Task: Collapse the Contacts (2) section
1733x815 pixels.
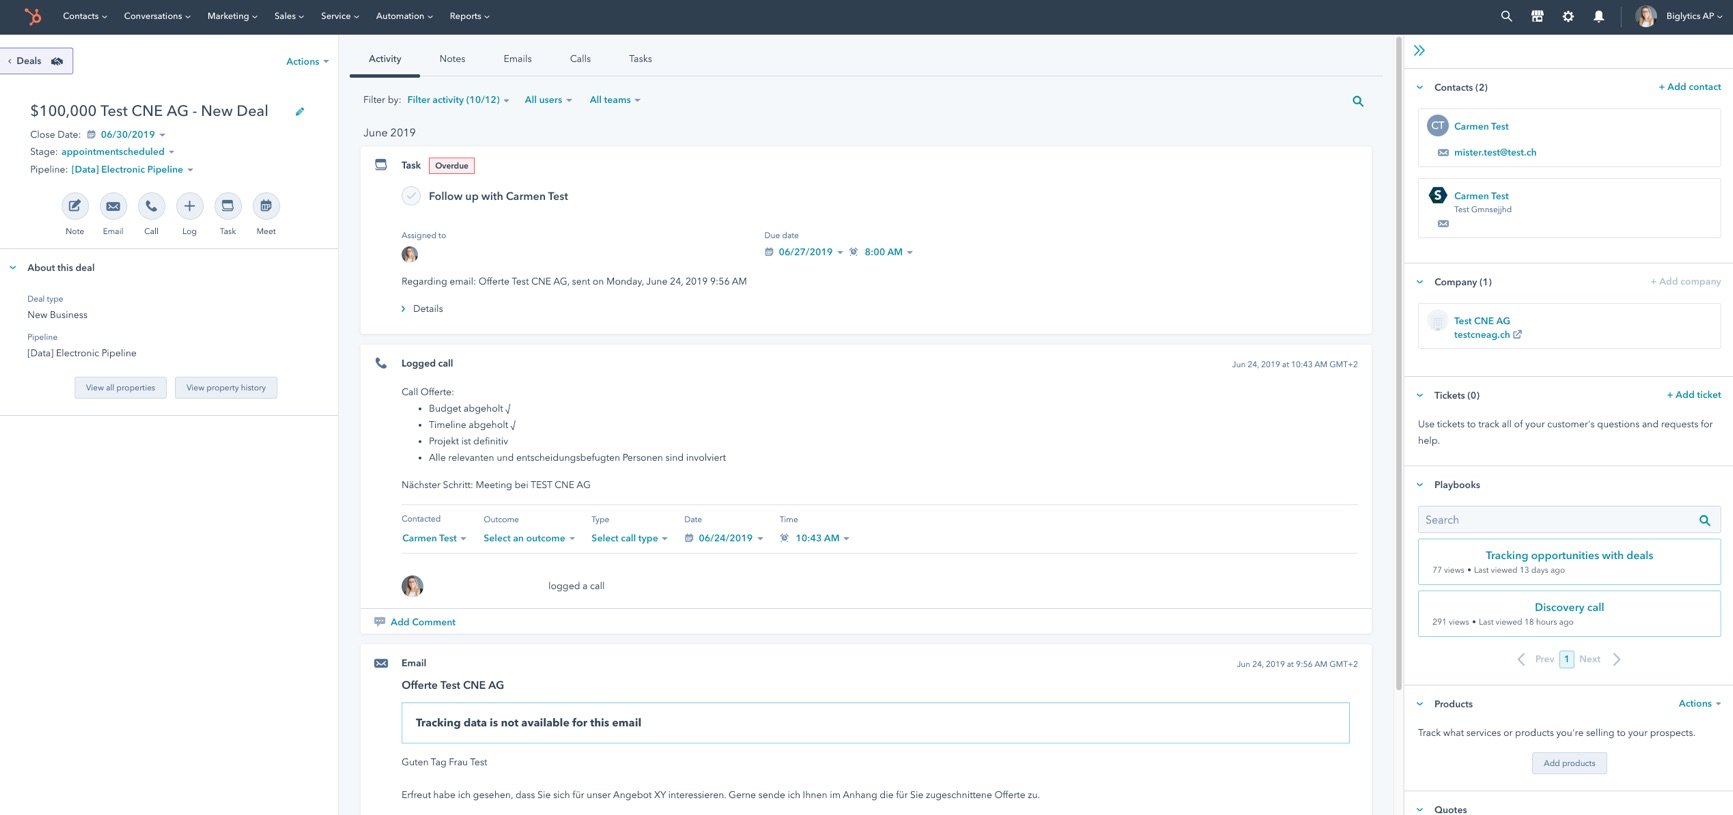Action: click(x=1420, y=88)
